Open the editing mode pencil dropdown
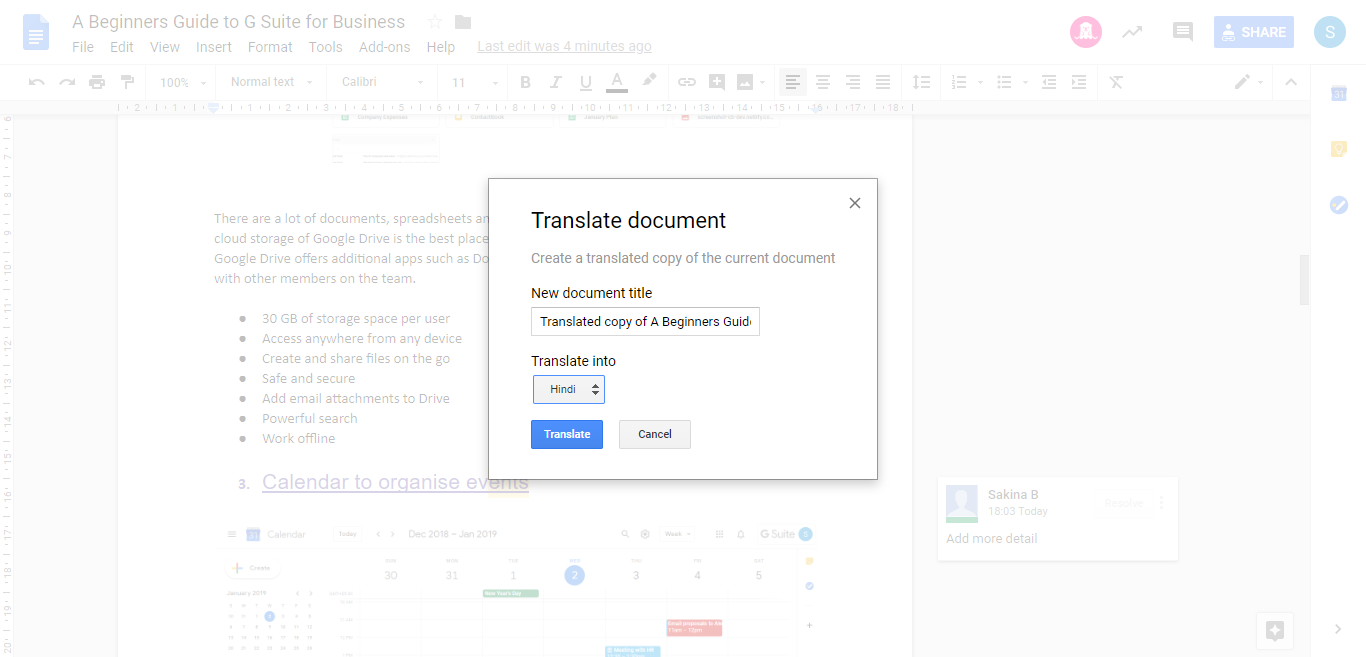 1249,82
